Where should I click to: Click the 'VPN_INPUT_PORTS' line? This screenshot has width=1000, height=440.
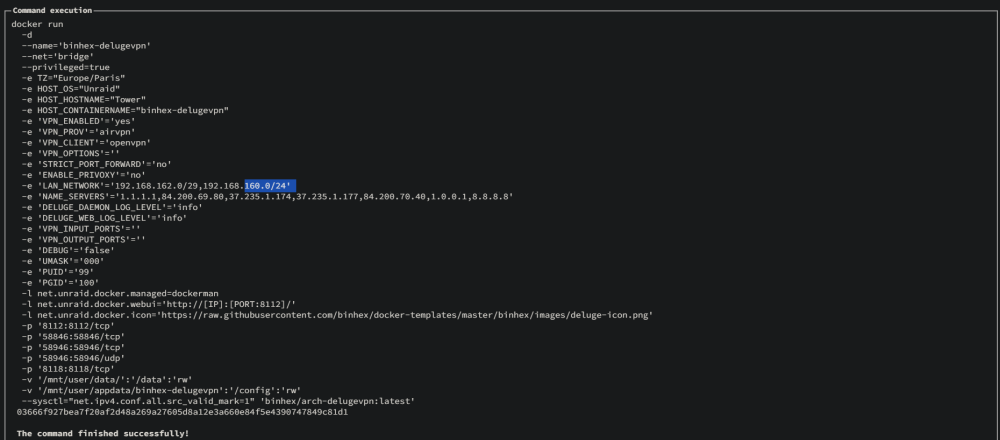[81, 229]
